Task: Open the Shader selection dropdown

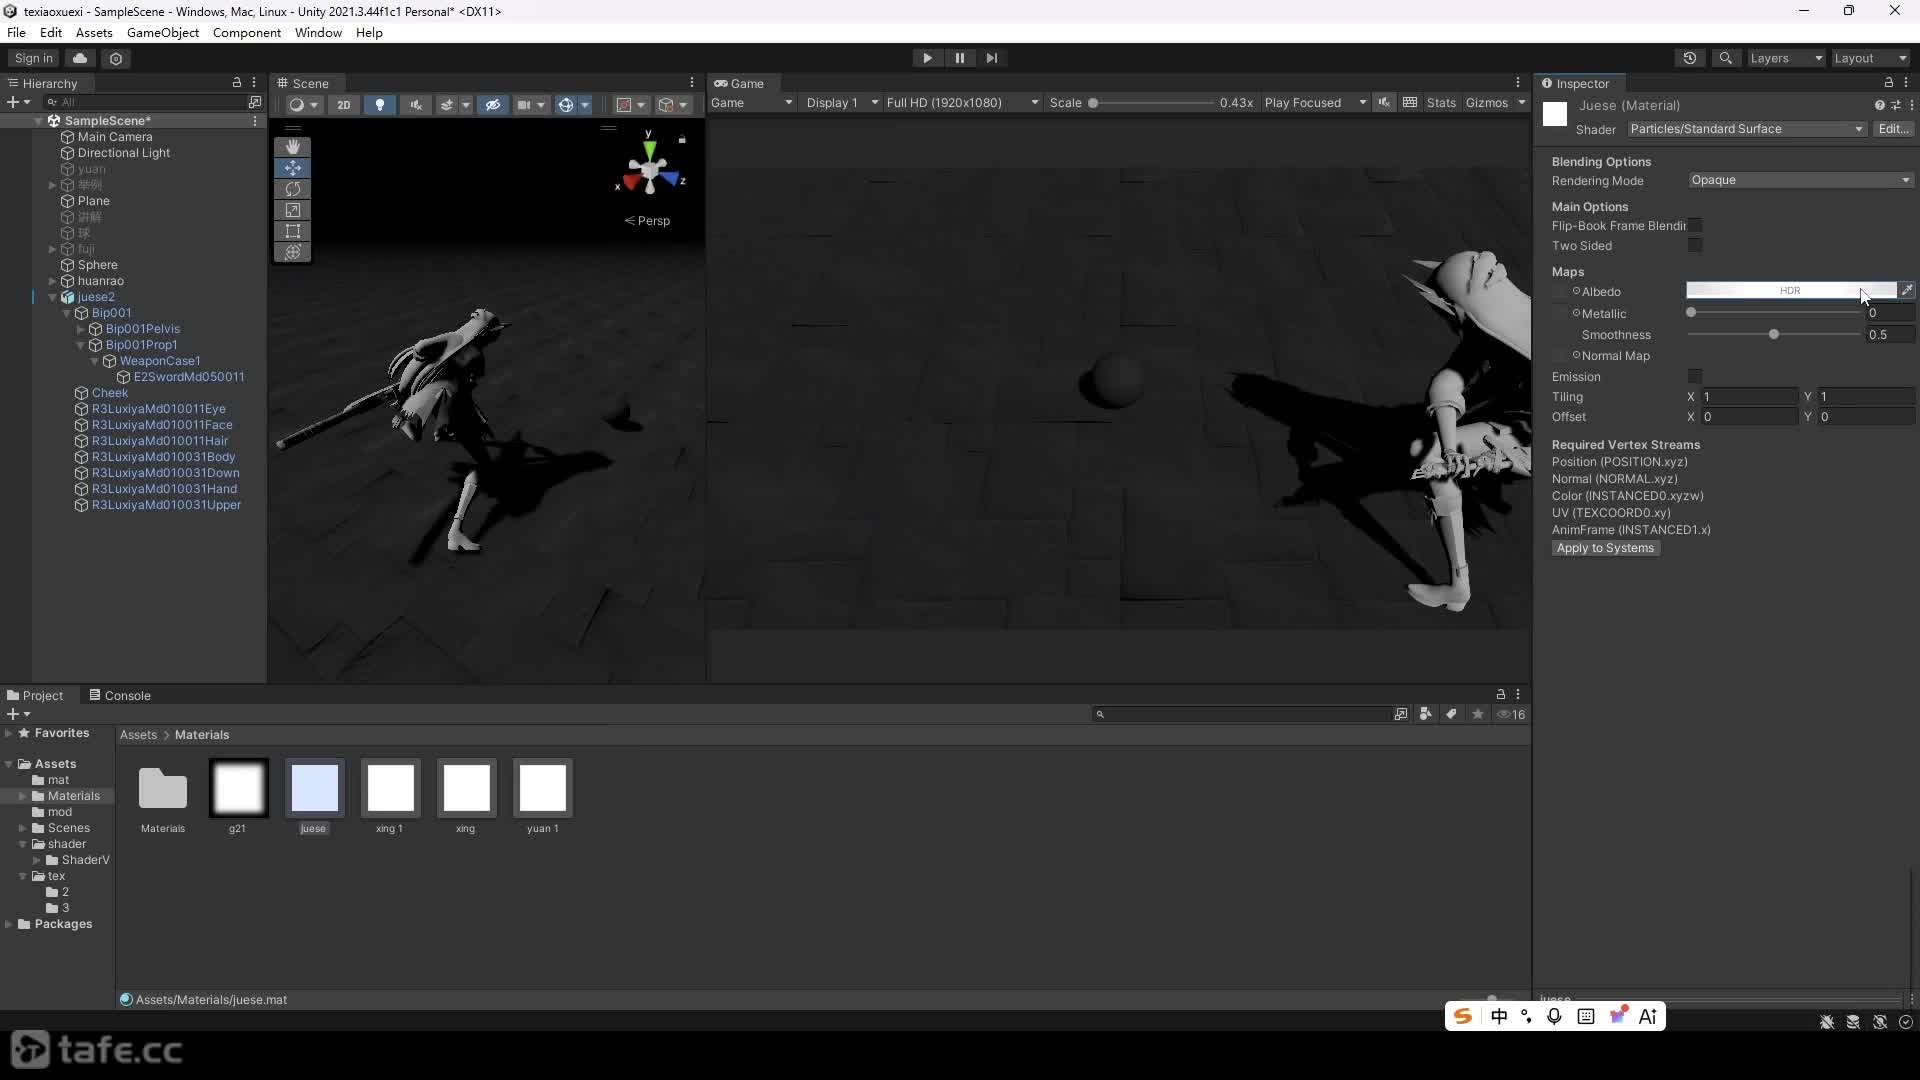Action: [1746, 128]
